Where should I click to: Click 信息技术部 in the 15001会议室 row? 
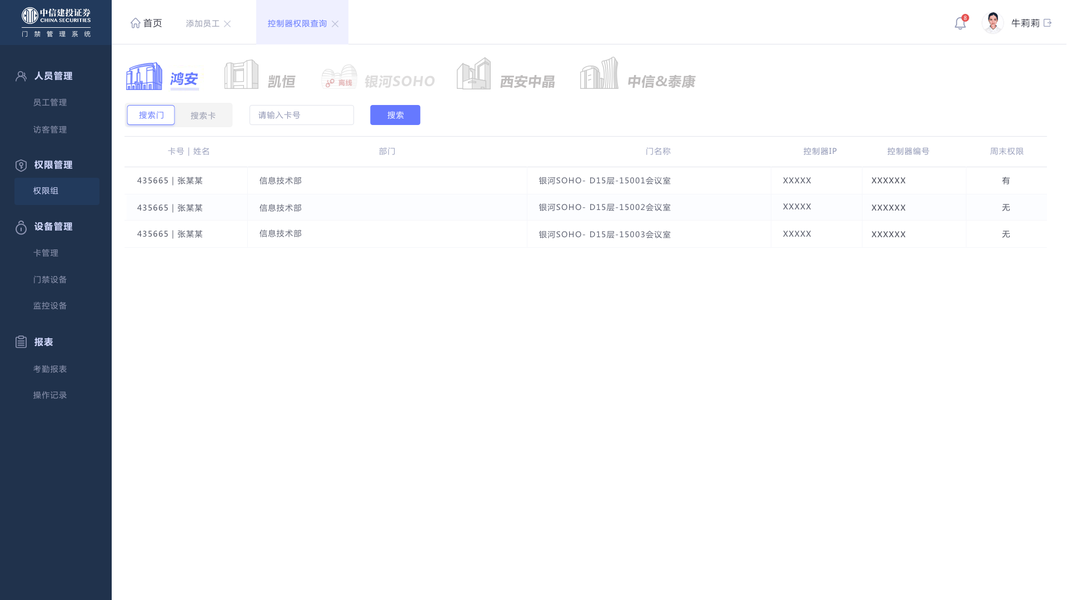280,181
